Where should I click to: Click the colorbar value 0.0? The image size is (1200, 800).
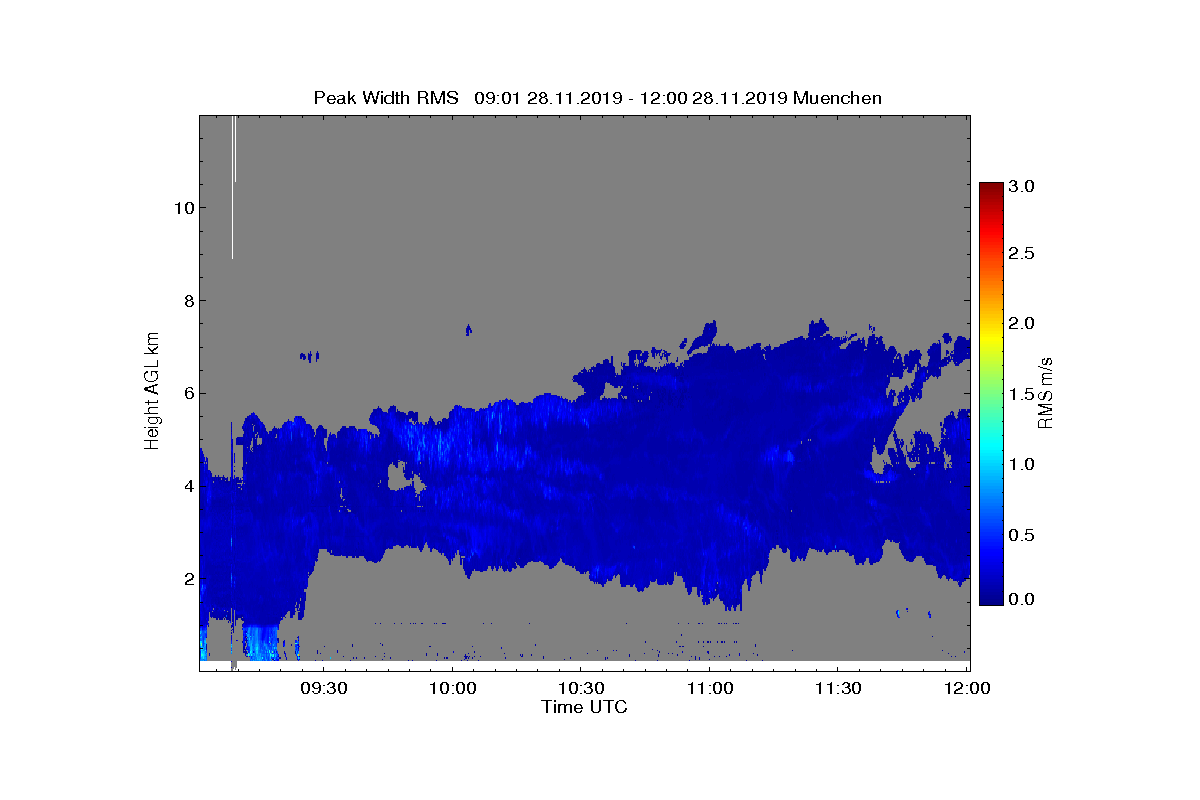tap(1022, 599)
